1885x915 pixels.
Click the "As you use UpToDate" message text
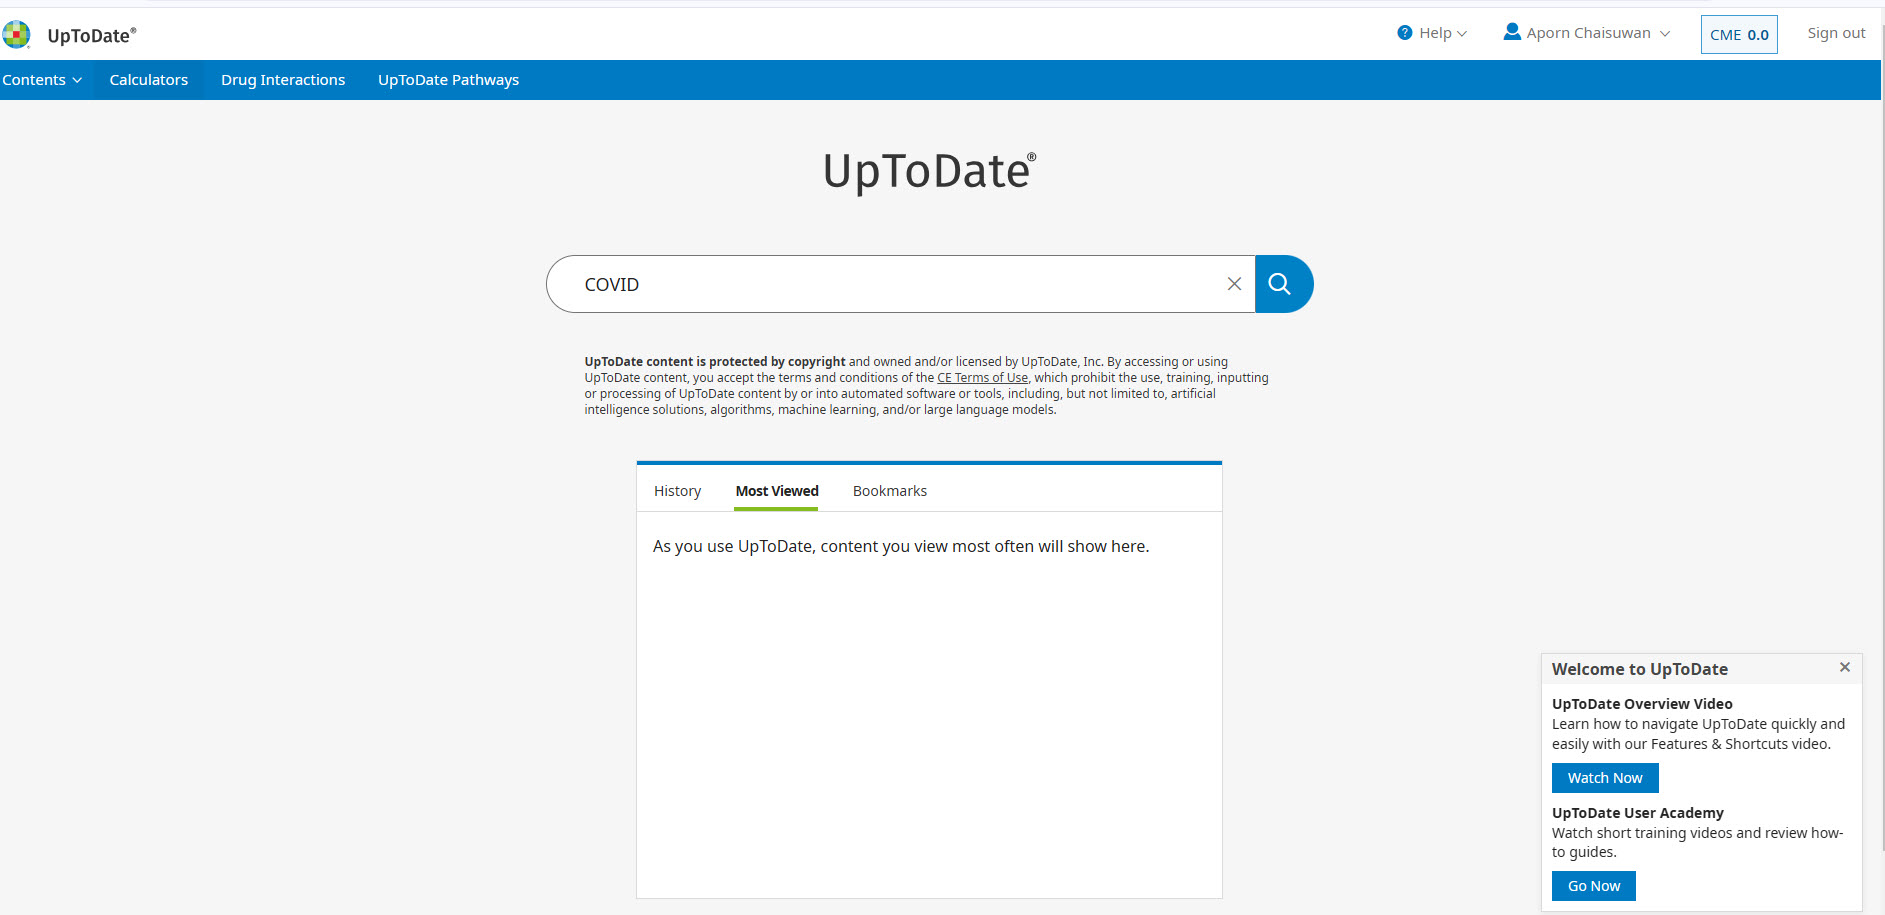[x=901, y=546]
